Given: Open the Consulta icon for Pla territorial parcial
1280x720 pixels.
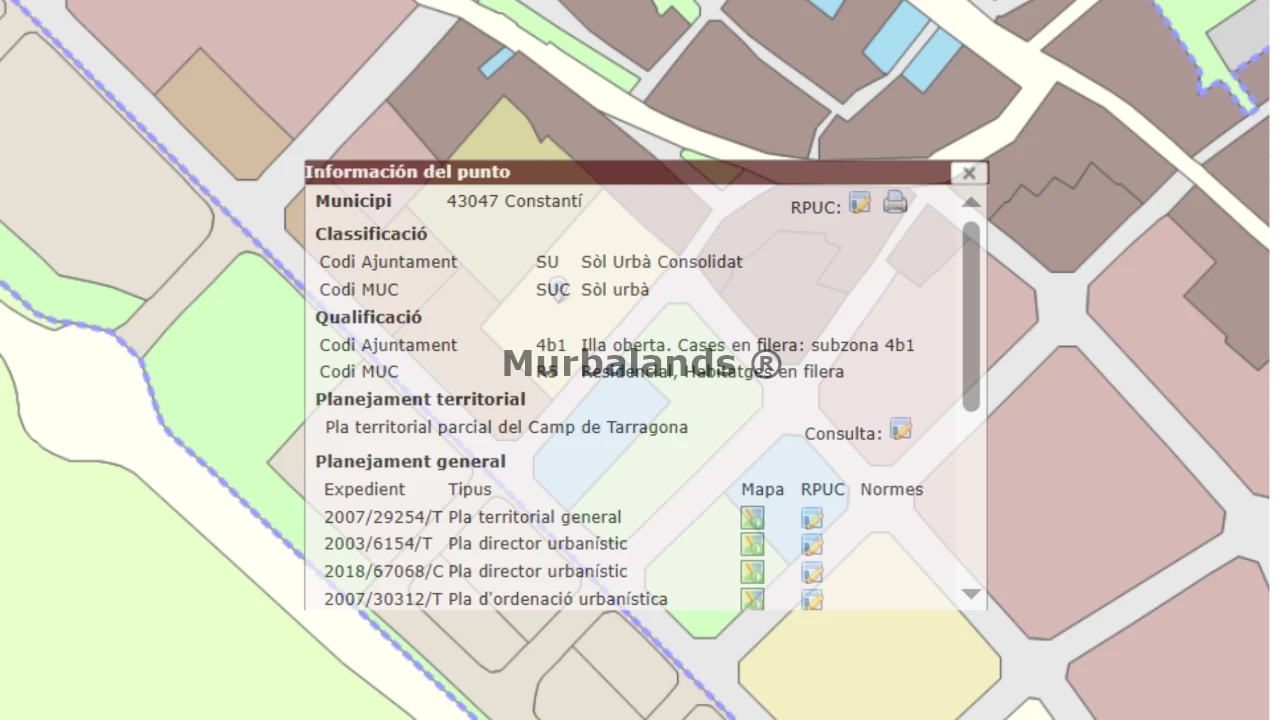Looking at the screenshot, I should (900, 430).
